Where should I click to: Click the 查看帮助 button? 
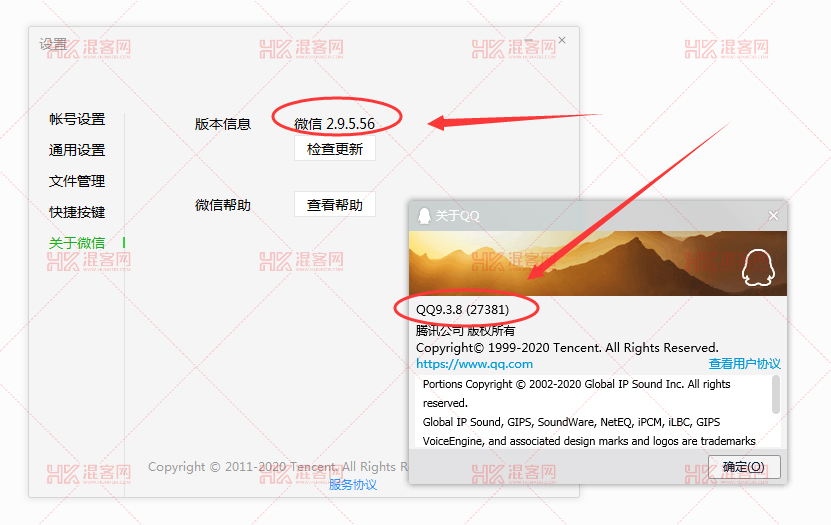click(335, 204)
